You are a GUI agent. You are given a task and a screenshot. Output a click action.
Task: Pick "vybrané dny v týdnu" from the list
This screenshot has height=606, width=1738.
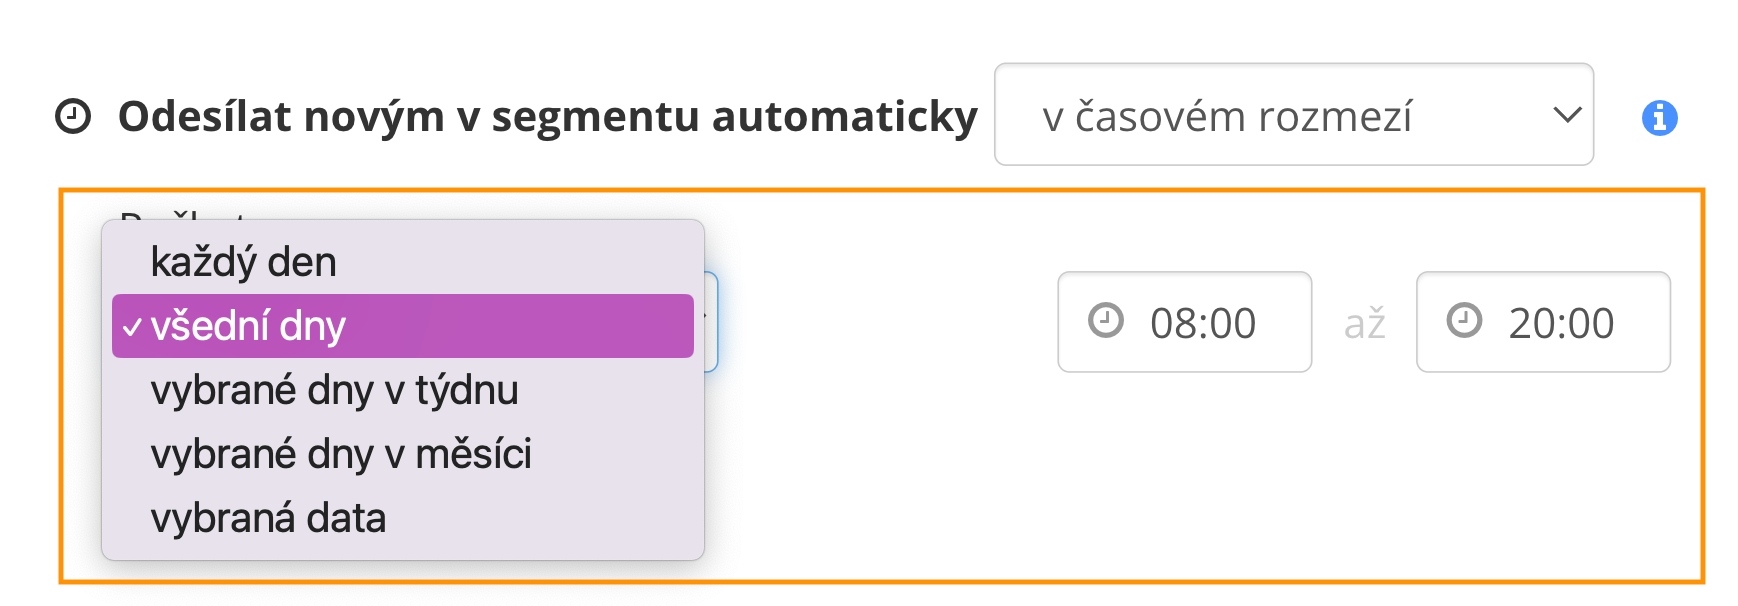(x=334, y=390)
